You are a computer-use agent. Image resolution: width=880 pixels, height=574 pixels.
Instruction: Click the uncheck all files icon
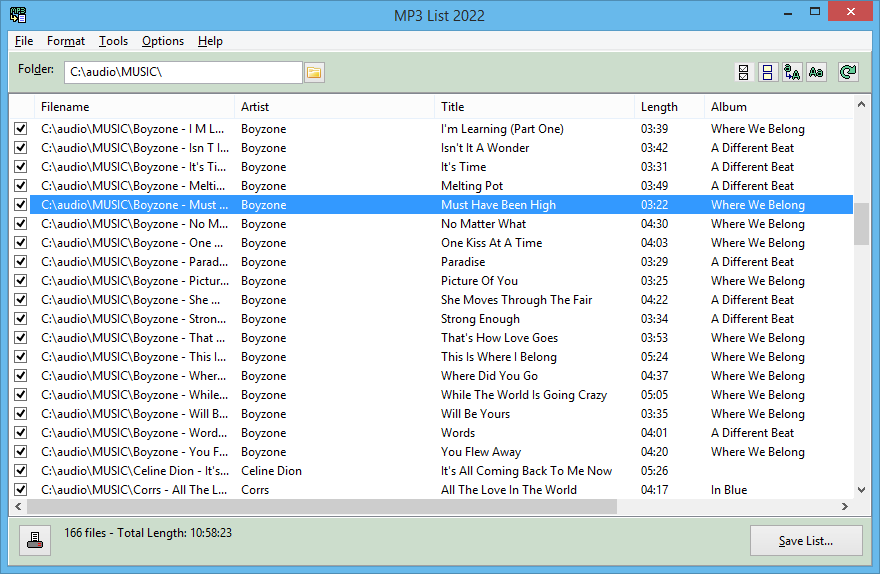(768, 72)
